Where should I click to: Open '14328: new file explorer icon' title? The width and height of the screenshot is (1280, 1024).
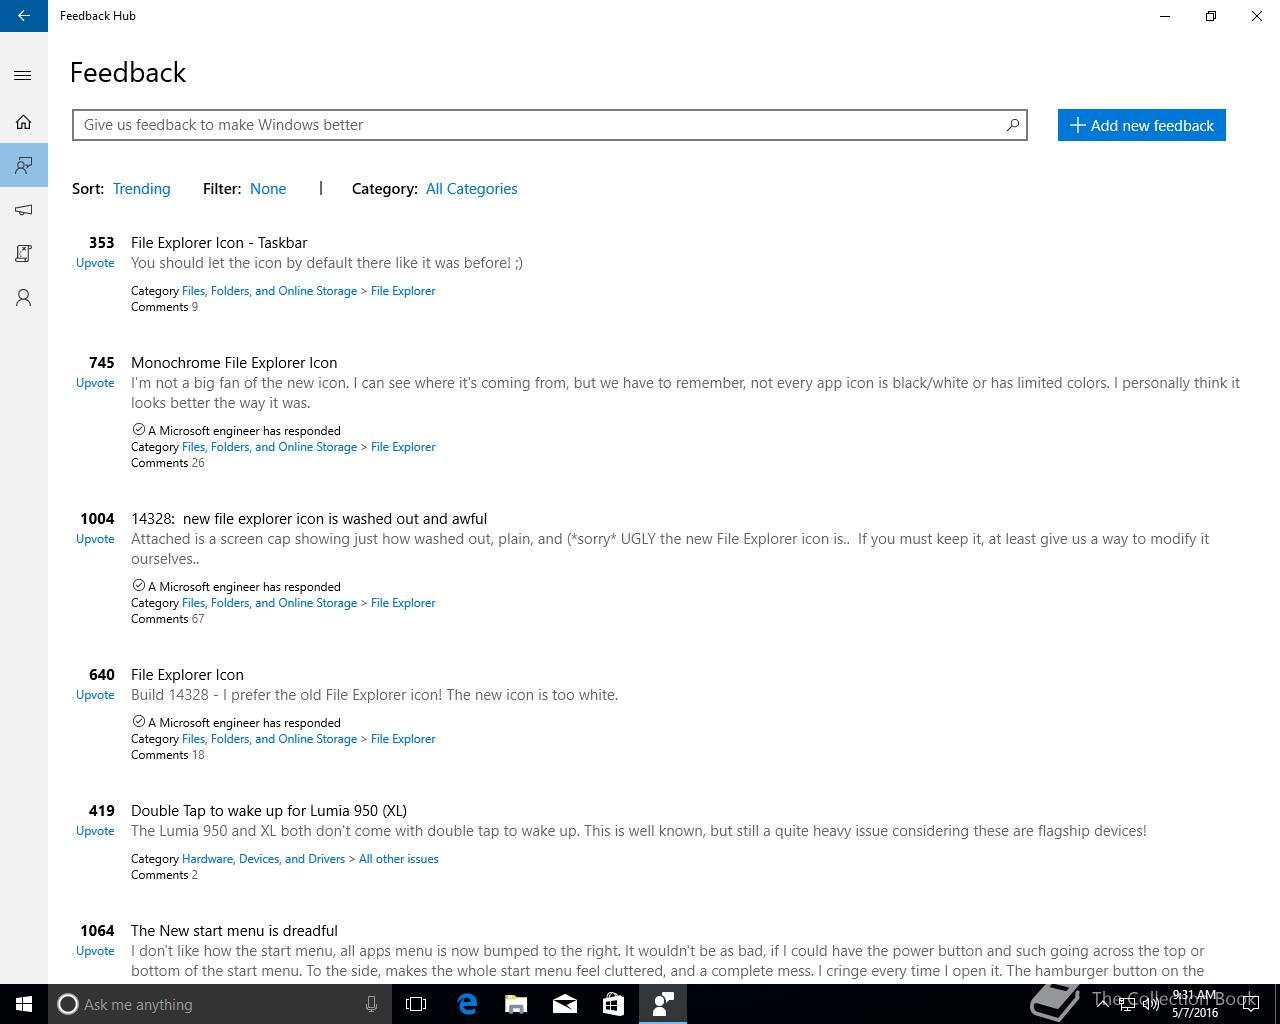pos(309,519)
